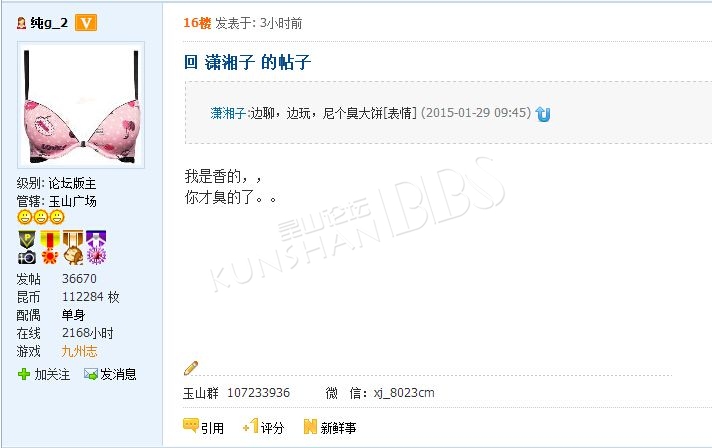Click 引用 to quote this post
This screenshot has height=448, width=712.
(x=203, y=427)
